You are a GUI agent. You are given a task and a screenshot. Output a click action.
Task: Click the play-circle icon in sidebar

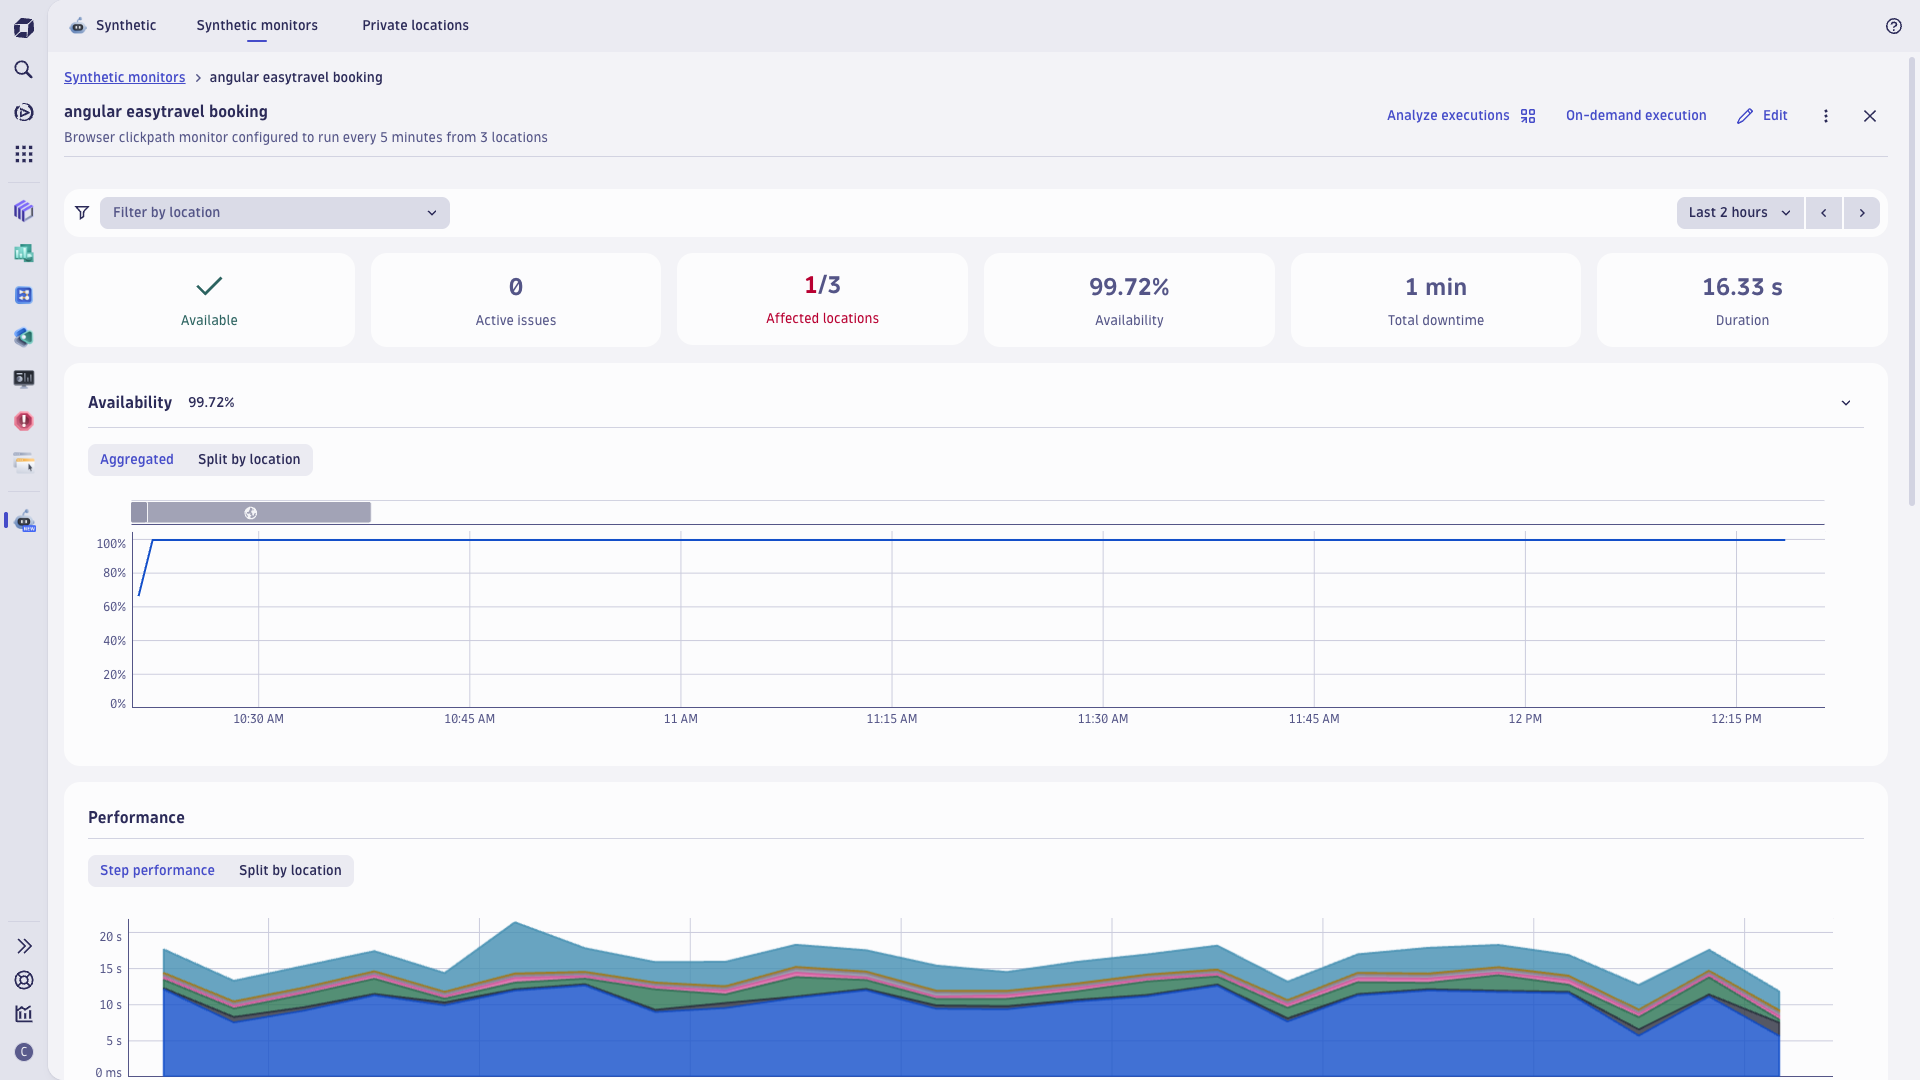click(x=24, y=112)
